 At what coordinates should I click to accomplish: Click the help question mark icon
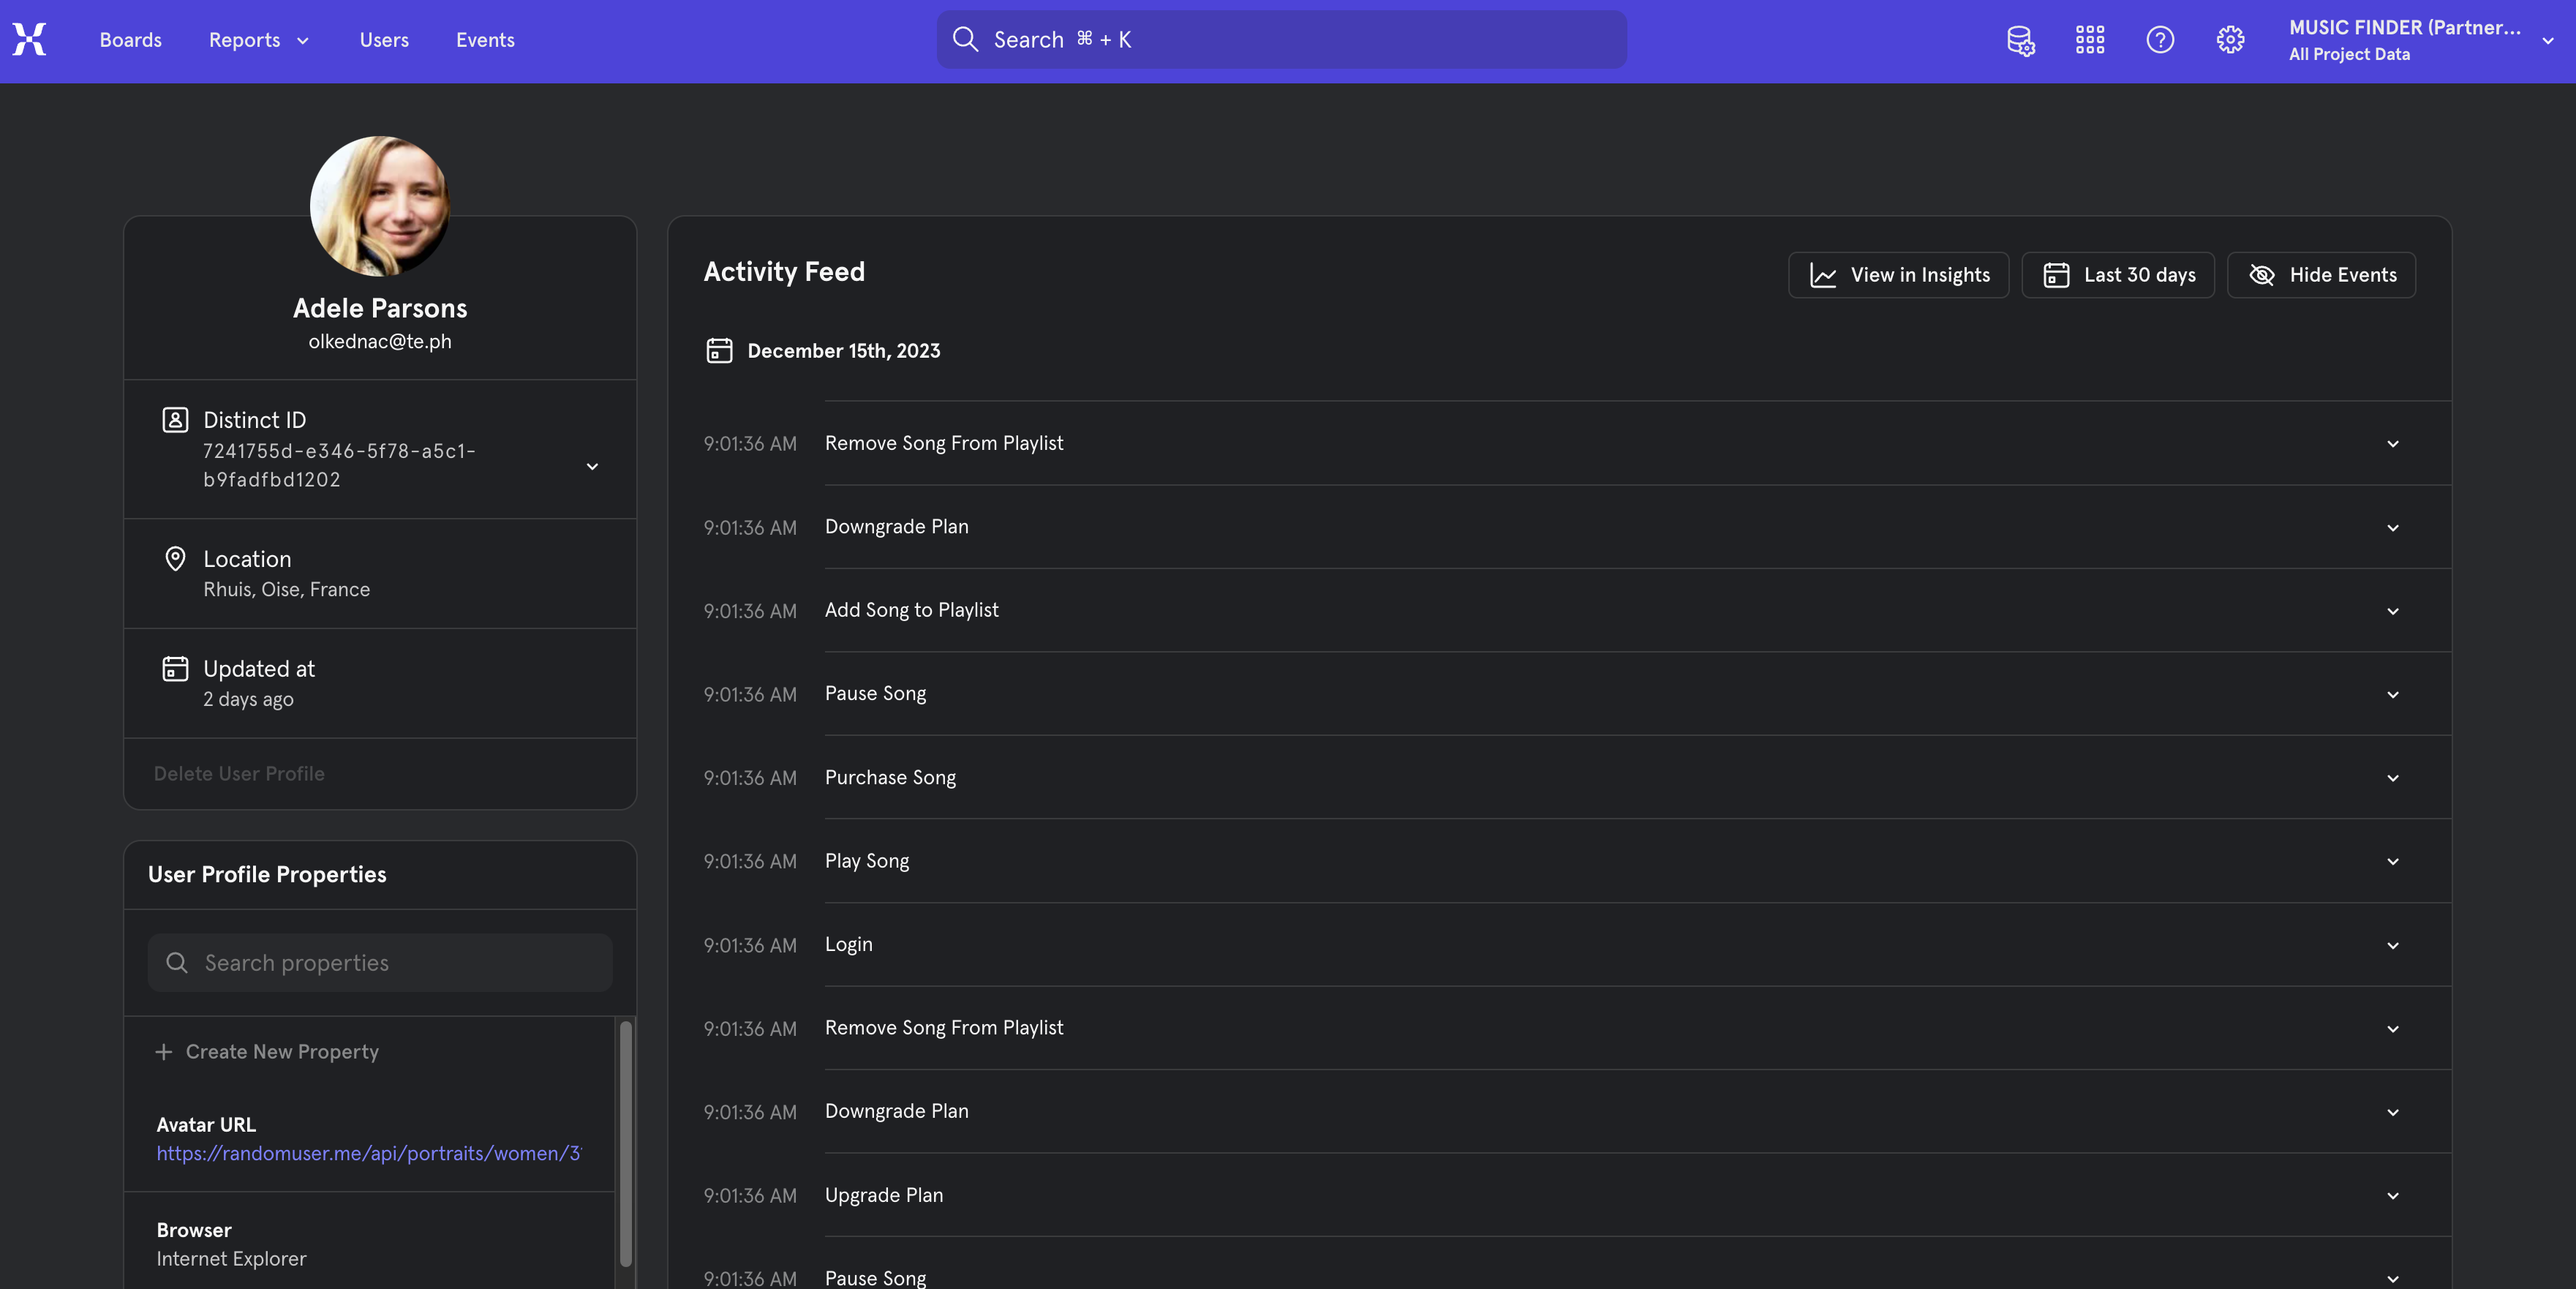tap(2160, 40)
